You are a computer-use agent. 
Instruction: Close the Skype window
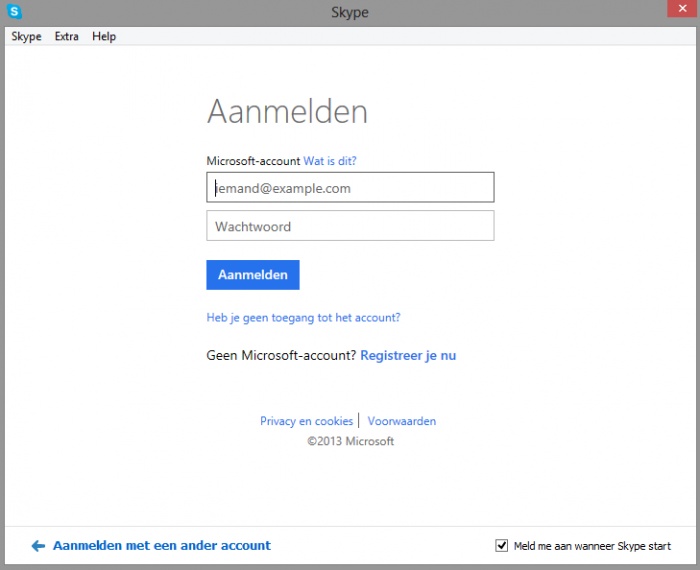coord(682,8)
